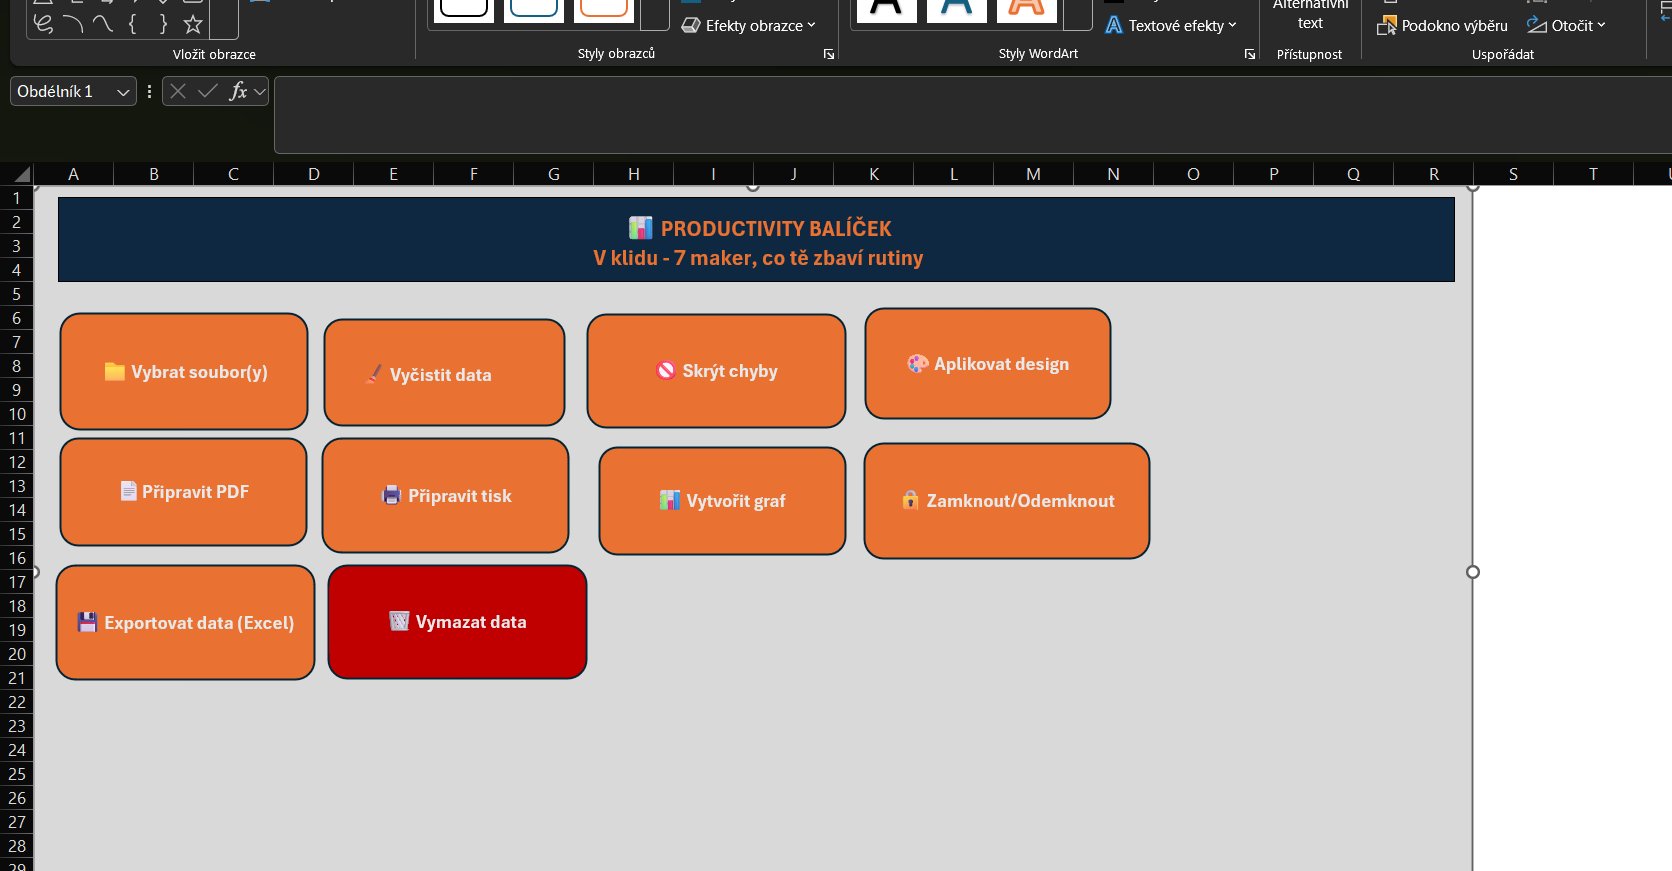Expand the dropdown next to fx

click(260, 92)
